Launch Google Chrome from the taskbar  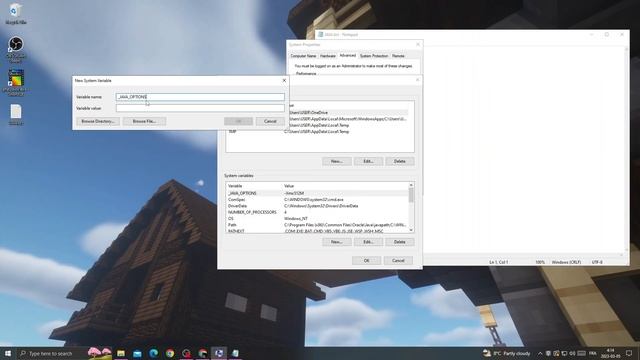pos(170,353)
